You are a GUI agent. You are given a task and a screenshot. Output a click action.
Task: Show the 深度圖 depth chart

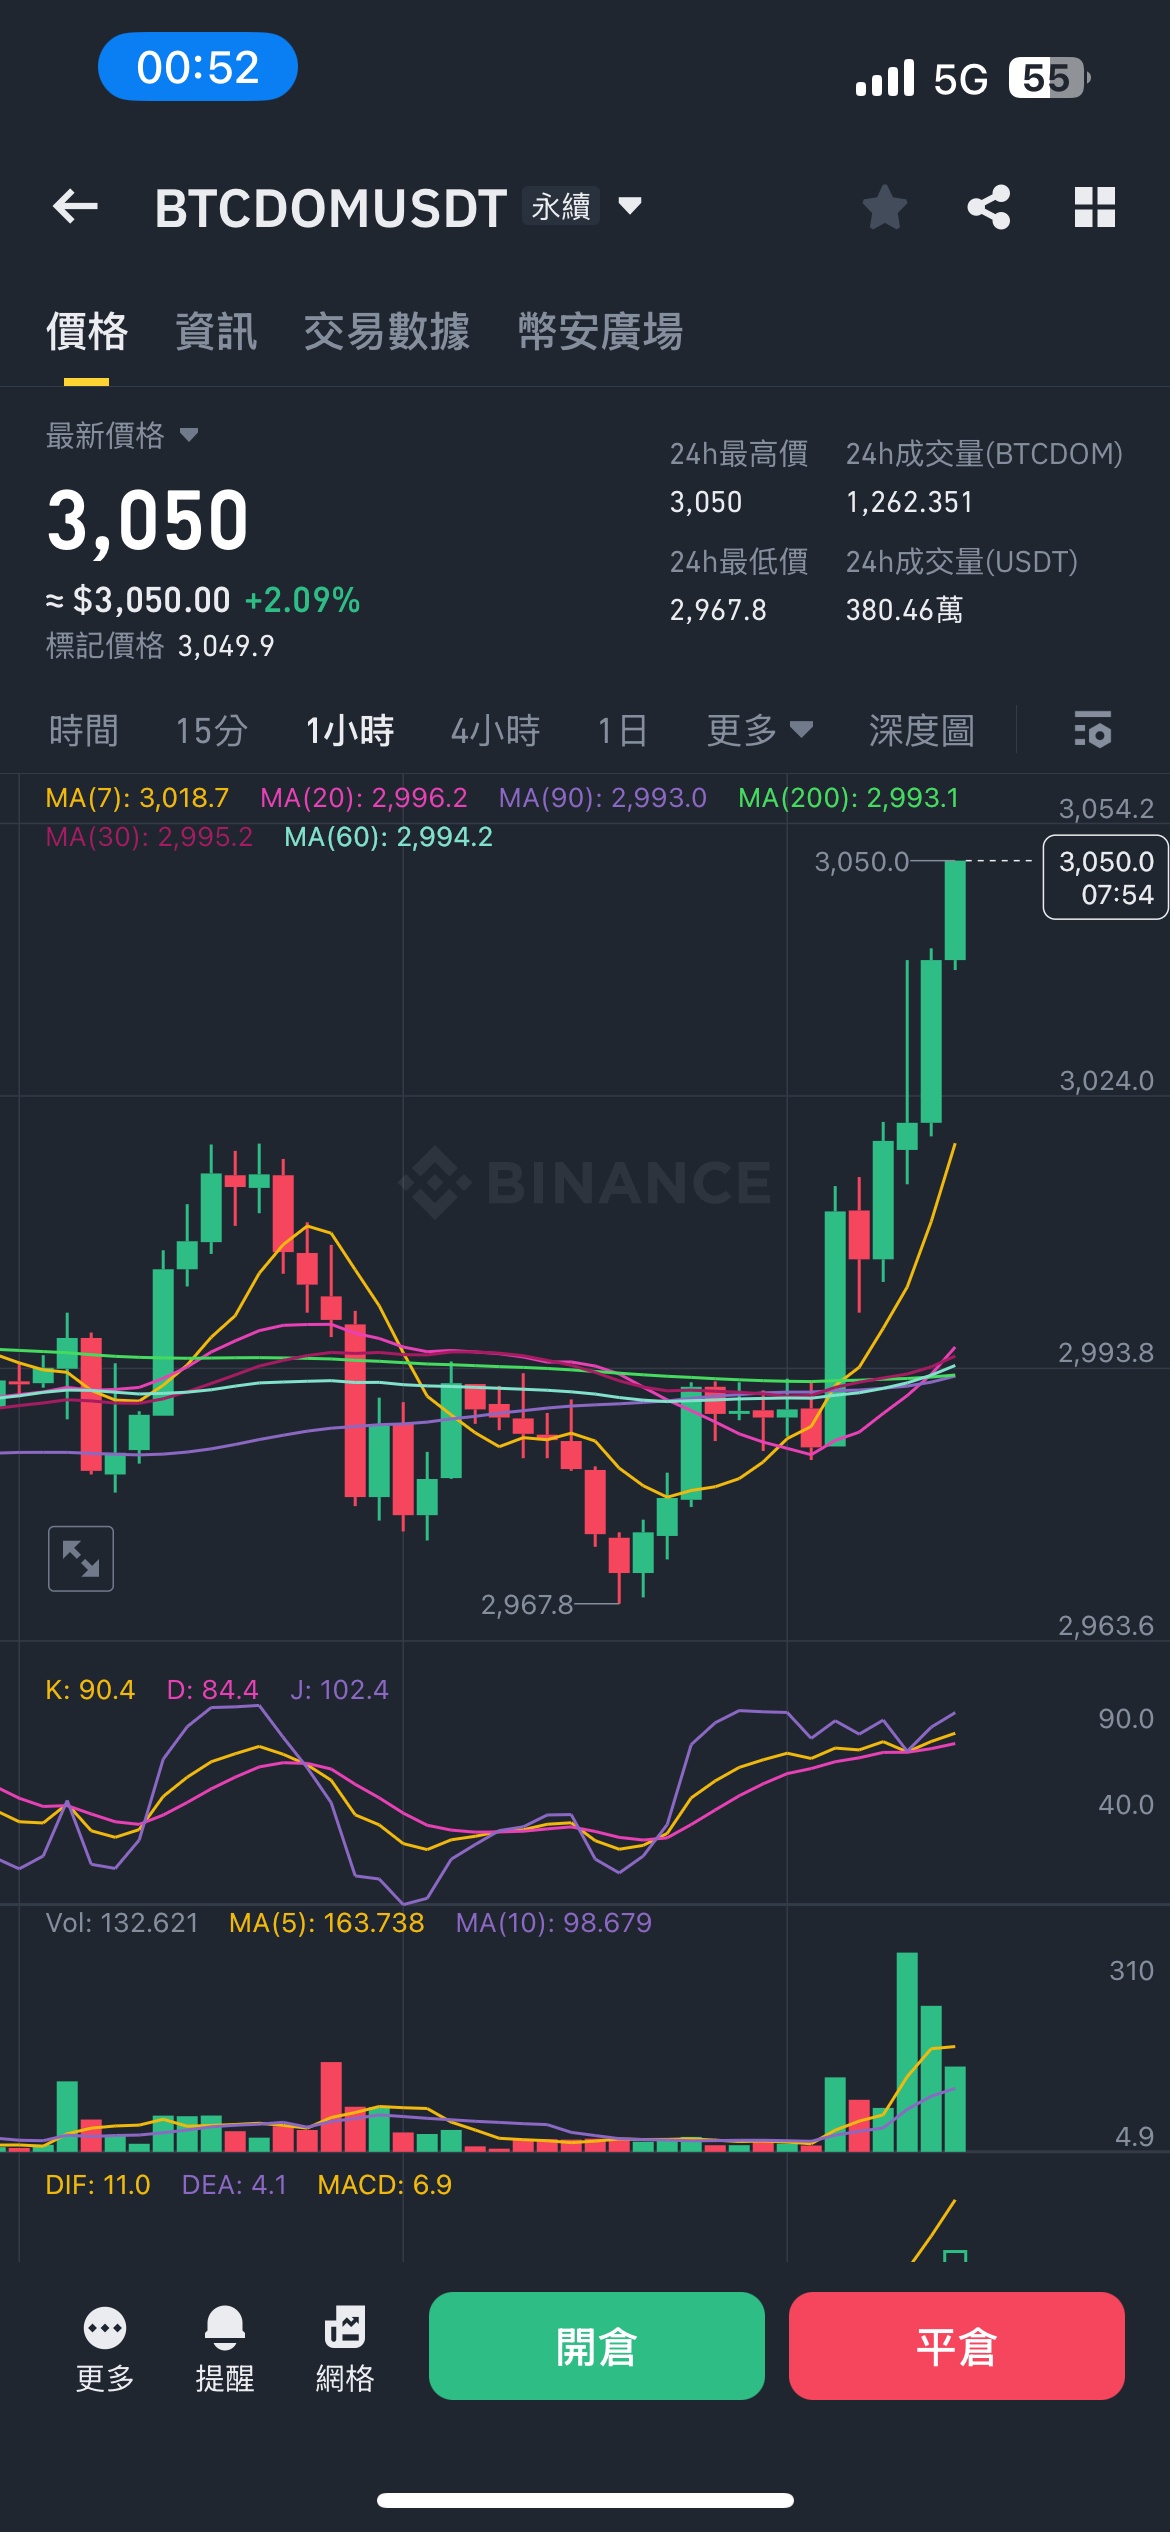(922, 730)
